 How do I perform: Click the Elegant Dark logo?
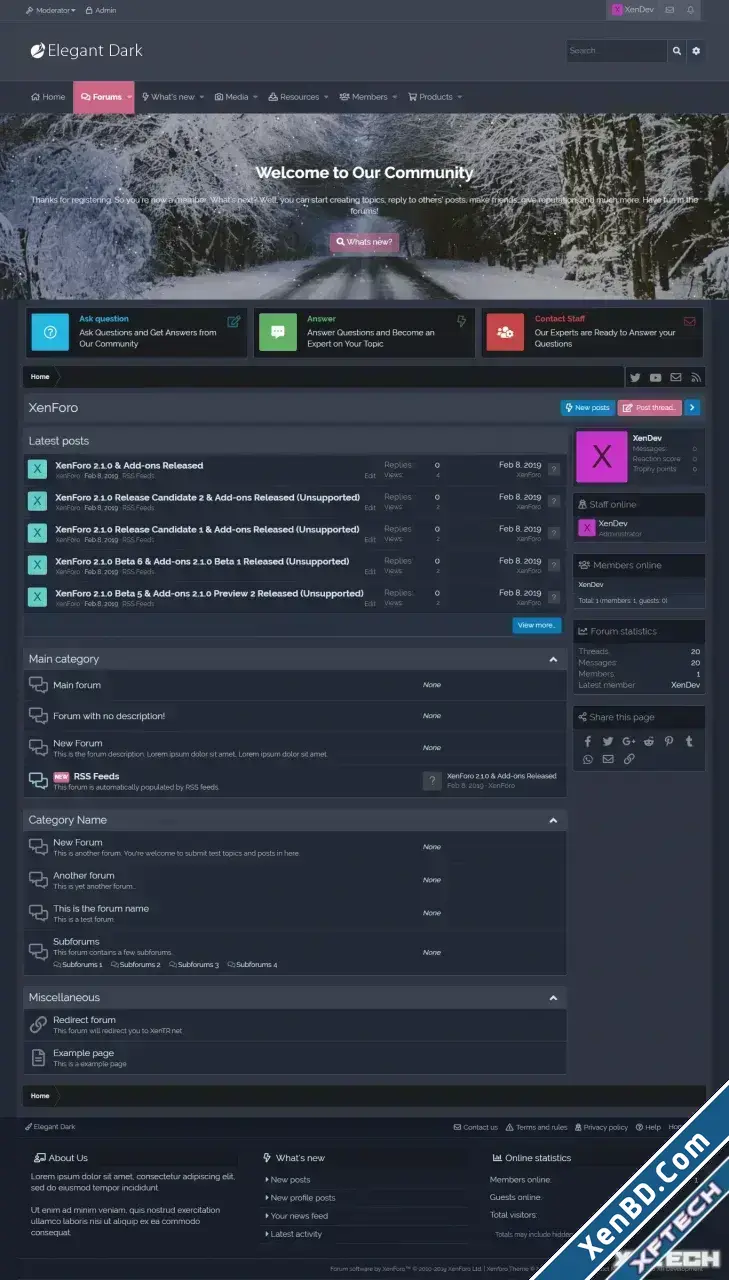click(86, 50)
